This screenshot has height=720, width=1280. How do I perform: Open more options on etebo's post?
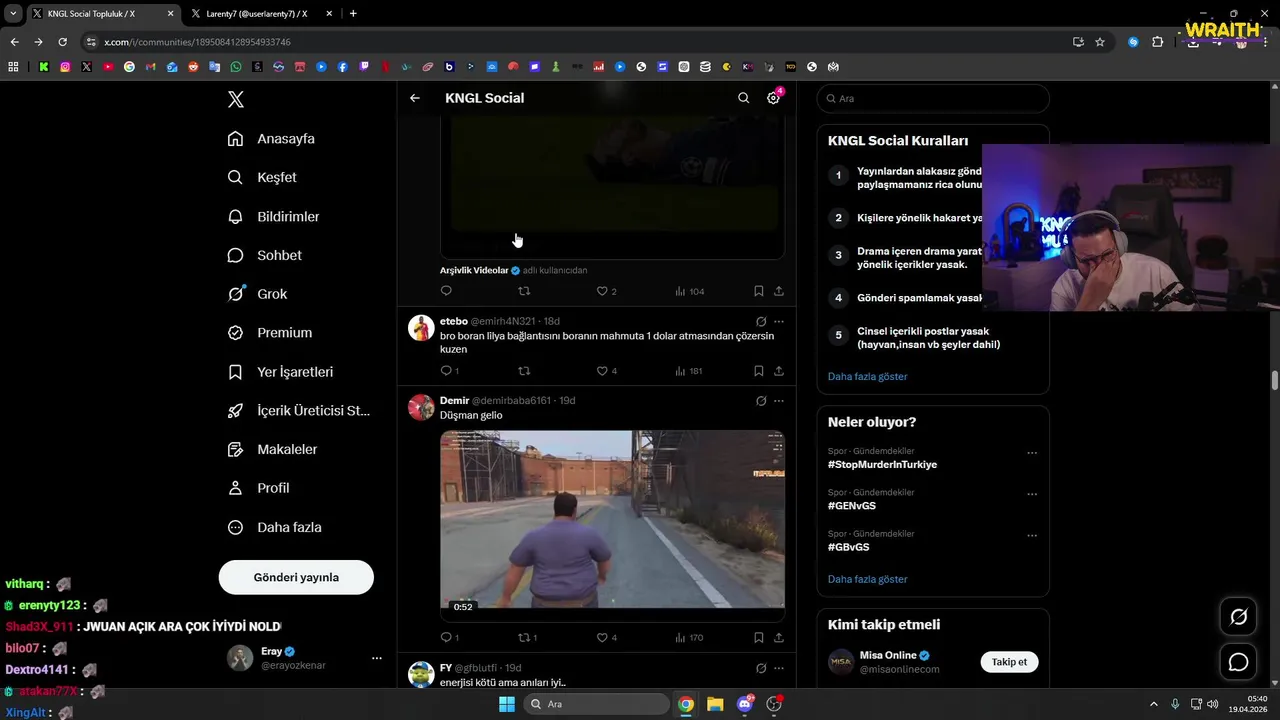pos(779,321)
